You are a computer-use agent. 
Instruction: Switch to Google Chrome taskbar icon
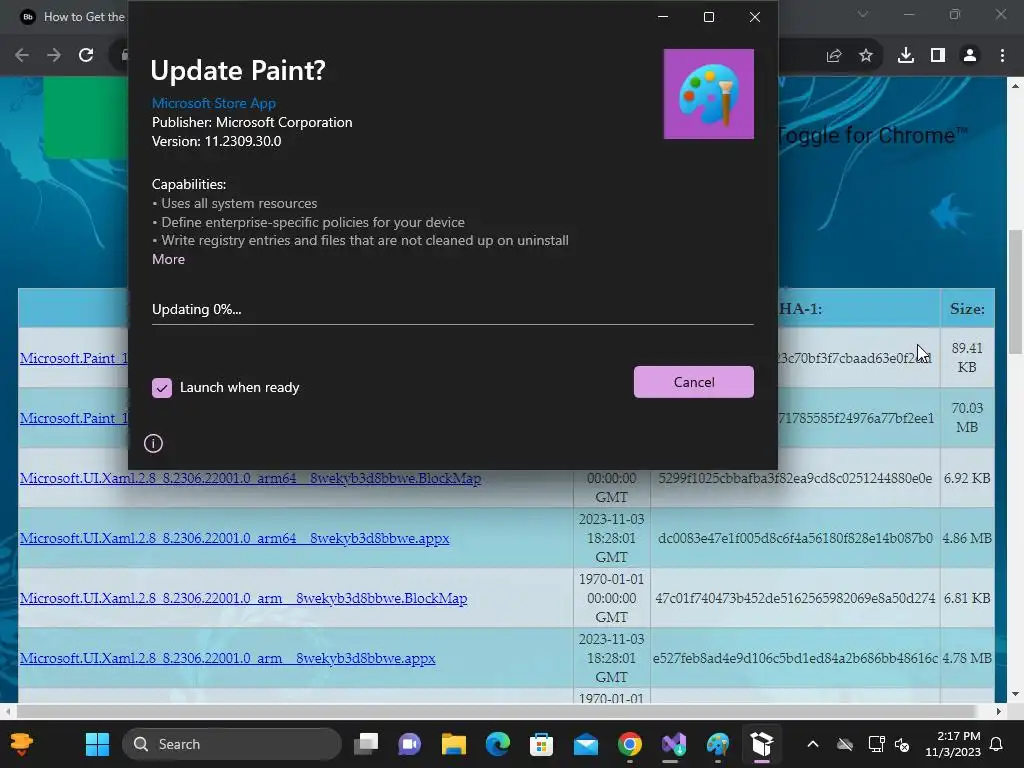[x=630, y=744]
